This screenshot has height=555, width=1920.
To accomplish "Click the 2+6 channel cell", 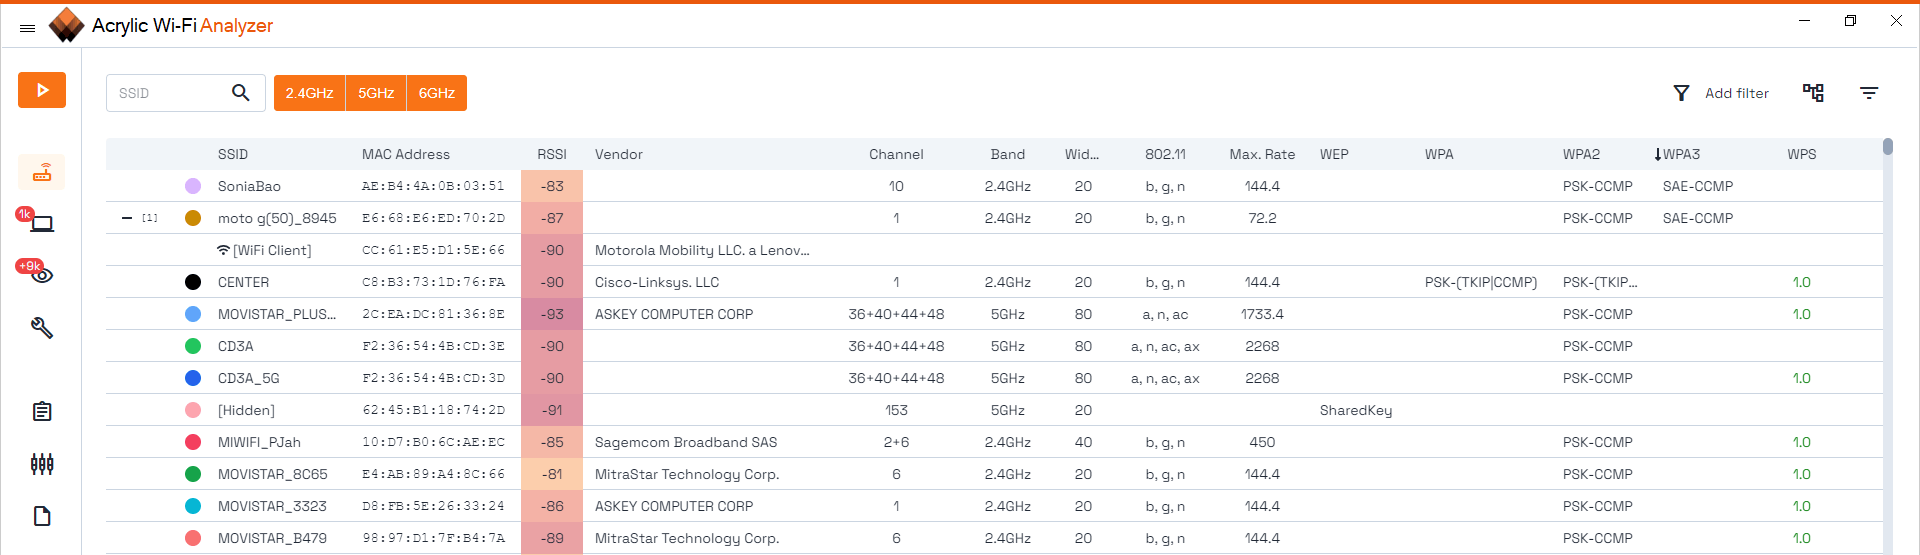I will point(896,442).
